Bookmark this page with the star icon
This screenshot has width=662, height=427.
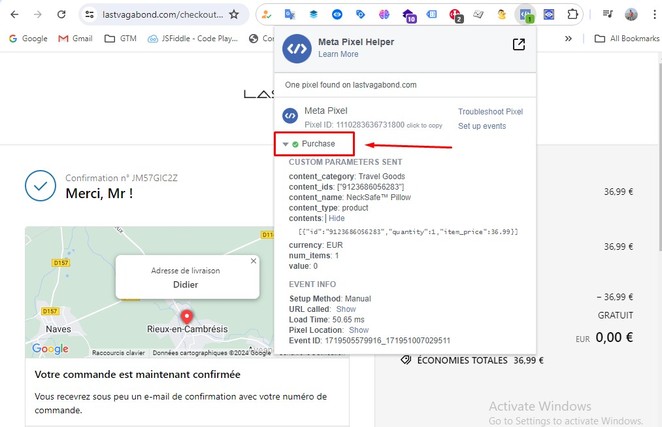(x=234, y=14)
